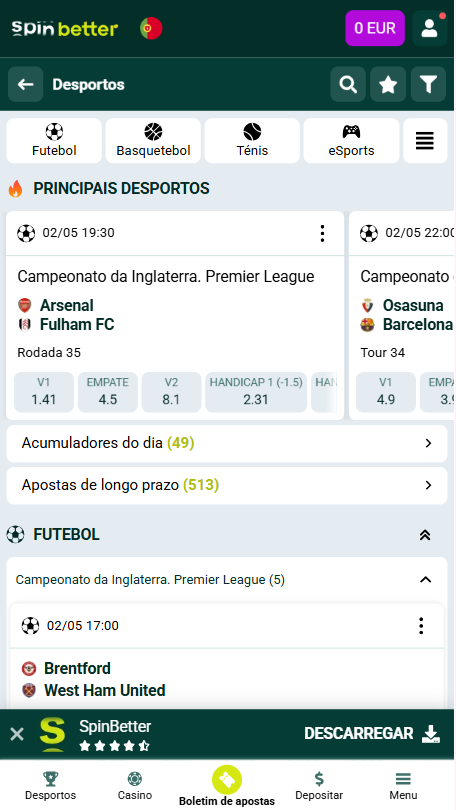Screen dimensions: 456x810
Task: Open favorites star icon
Action: (388, 84)
